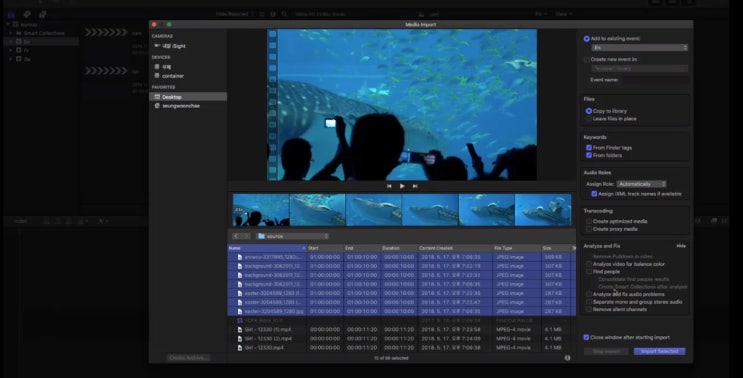Click the FCPX library file icon
Viewport: 743px width, 378px height.
point(240,320)
